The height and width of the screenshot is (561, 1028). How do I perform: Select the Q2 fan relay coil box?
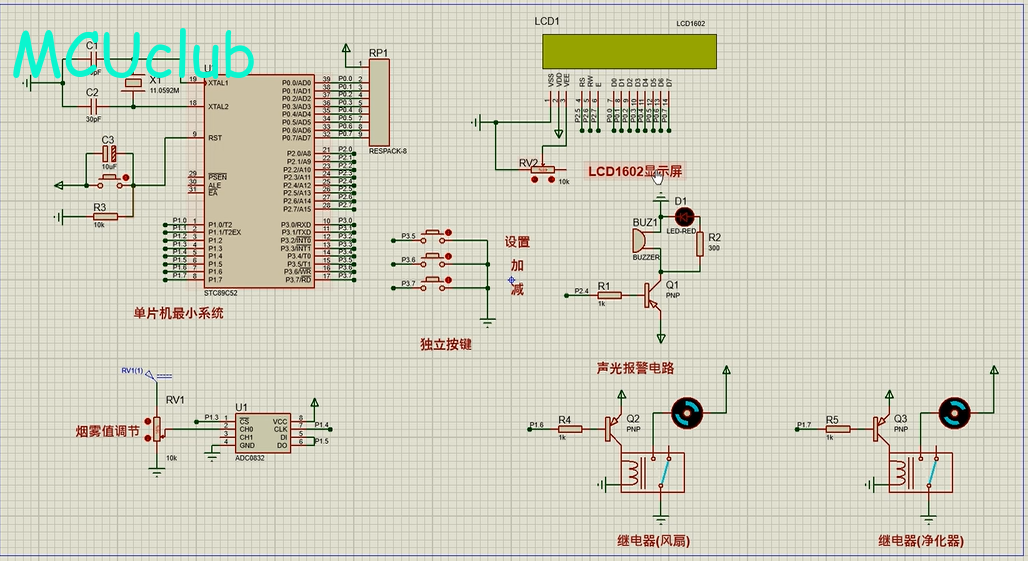(x=652, y=473)
